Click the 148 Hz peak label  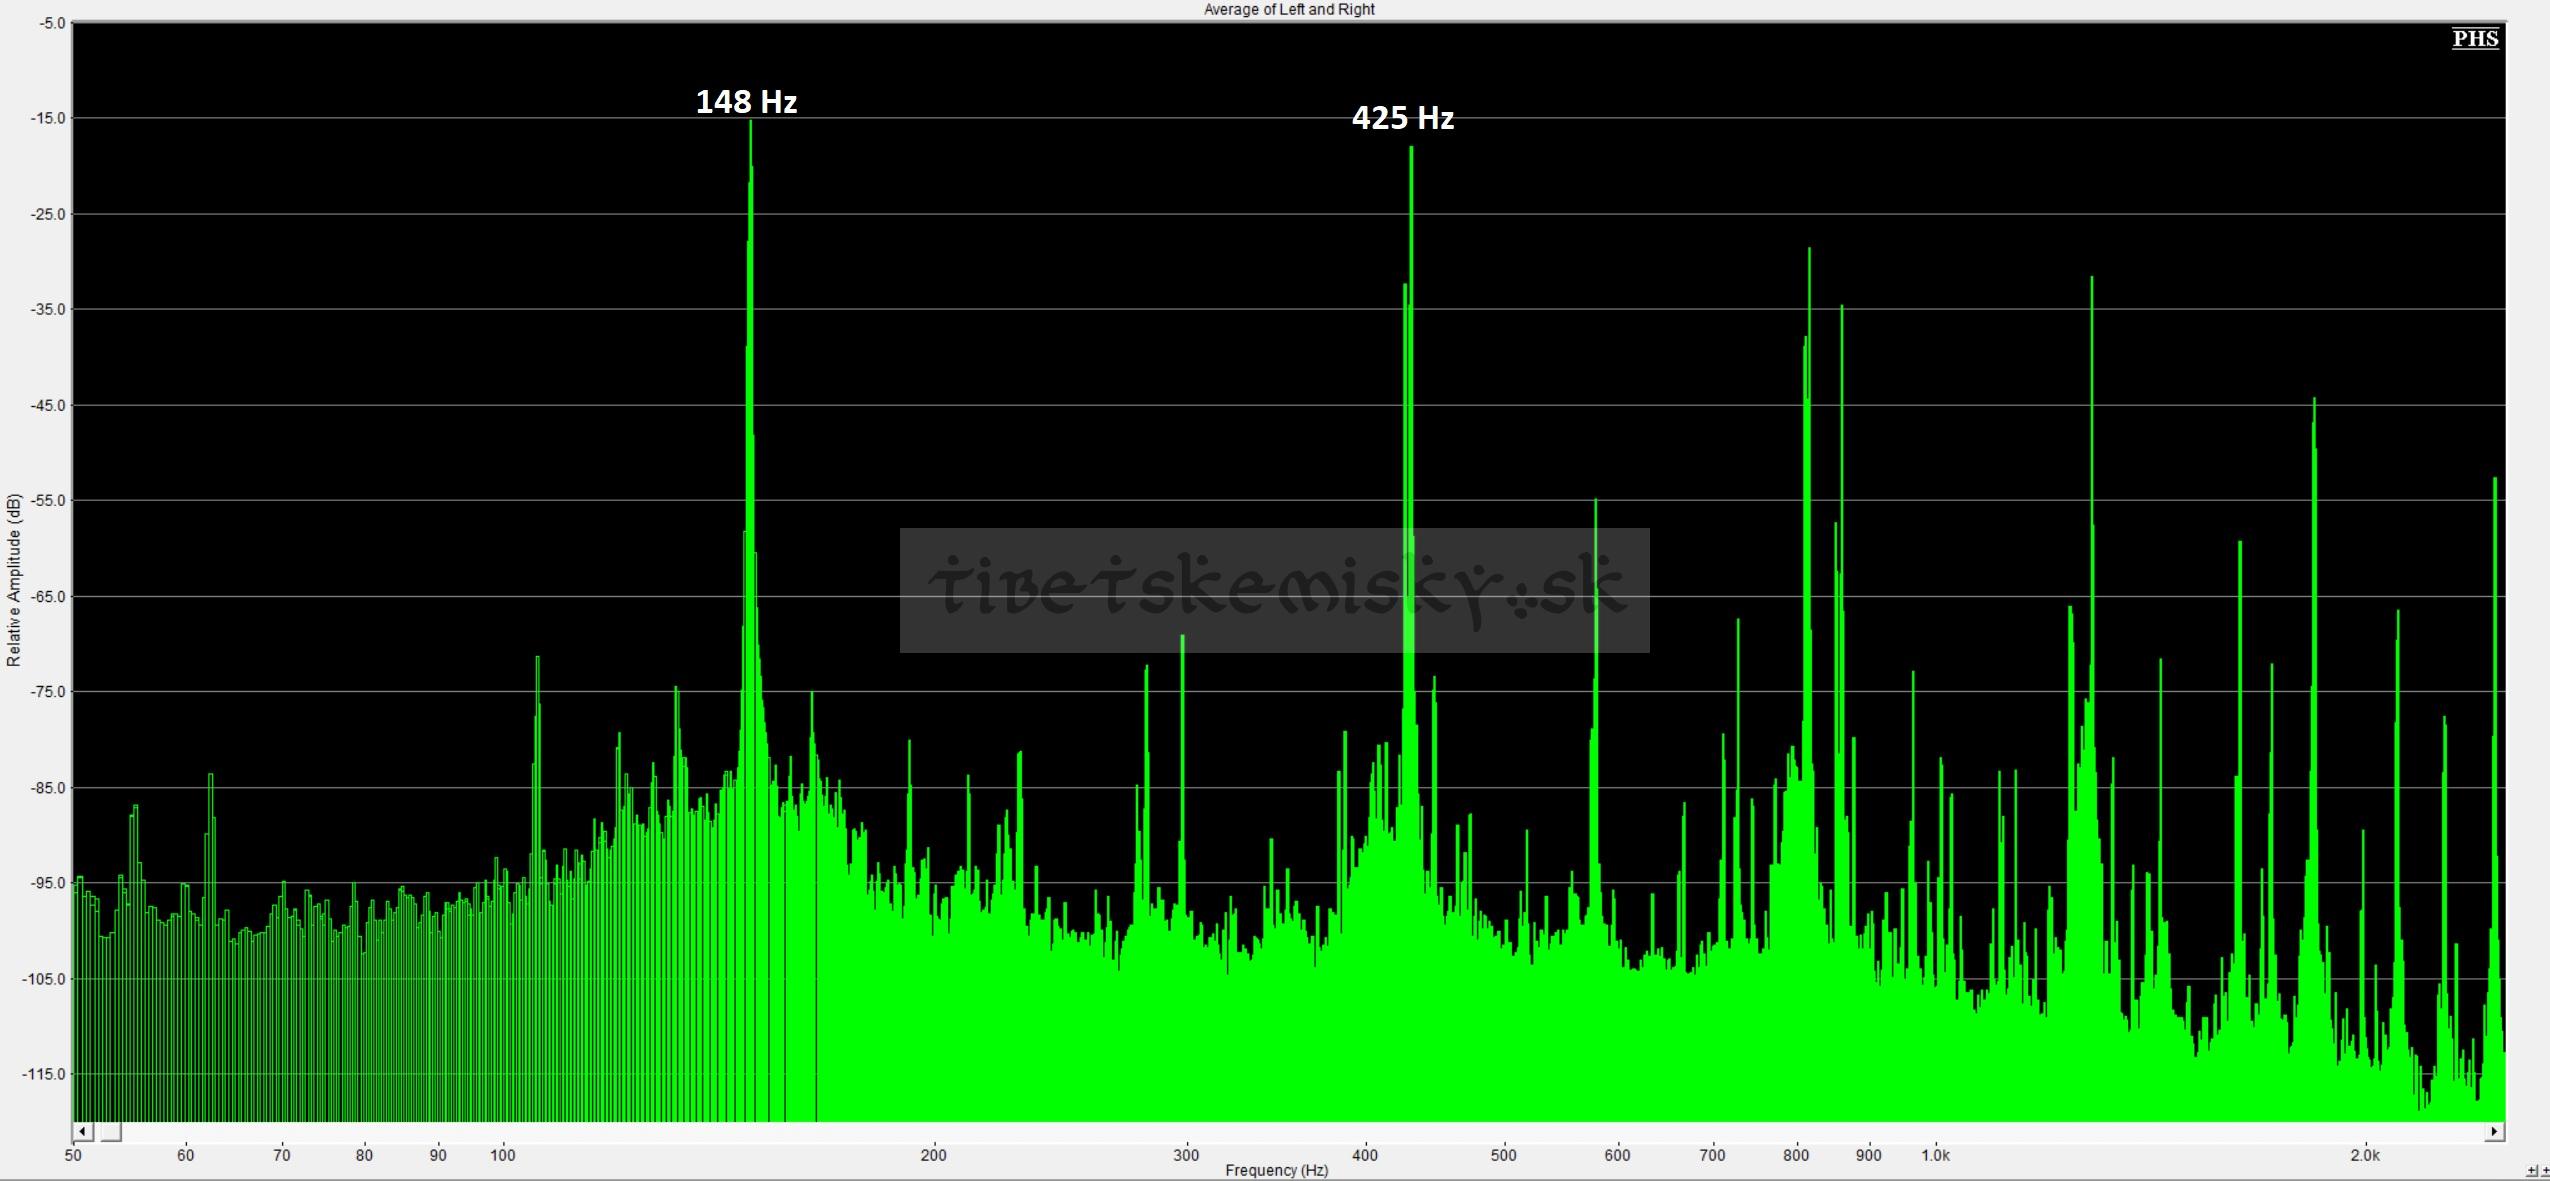tap(746, 102)
